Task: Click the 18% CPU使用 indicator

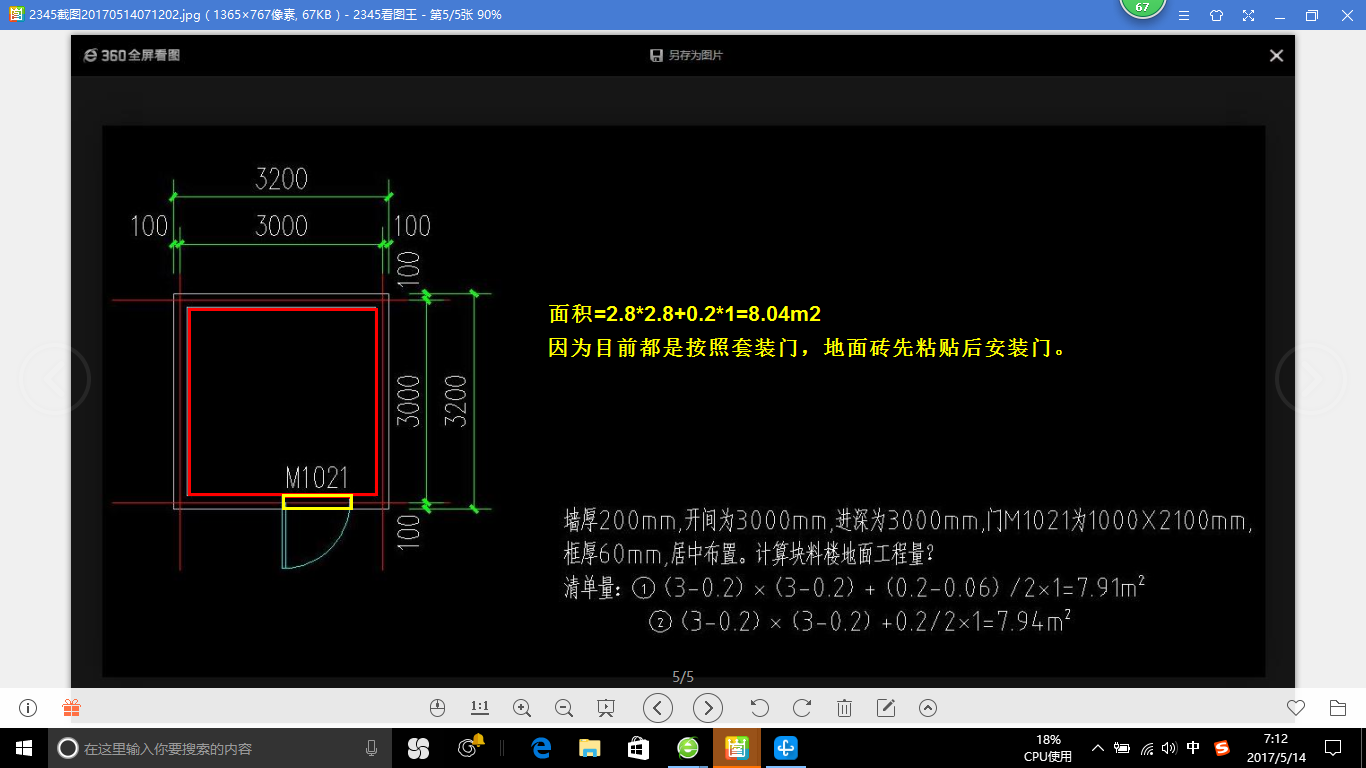Action: click(x=1048, y=748)
